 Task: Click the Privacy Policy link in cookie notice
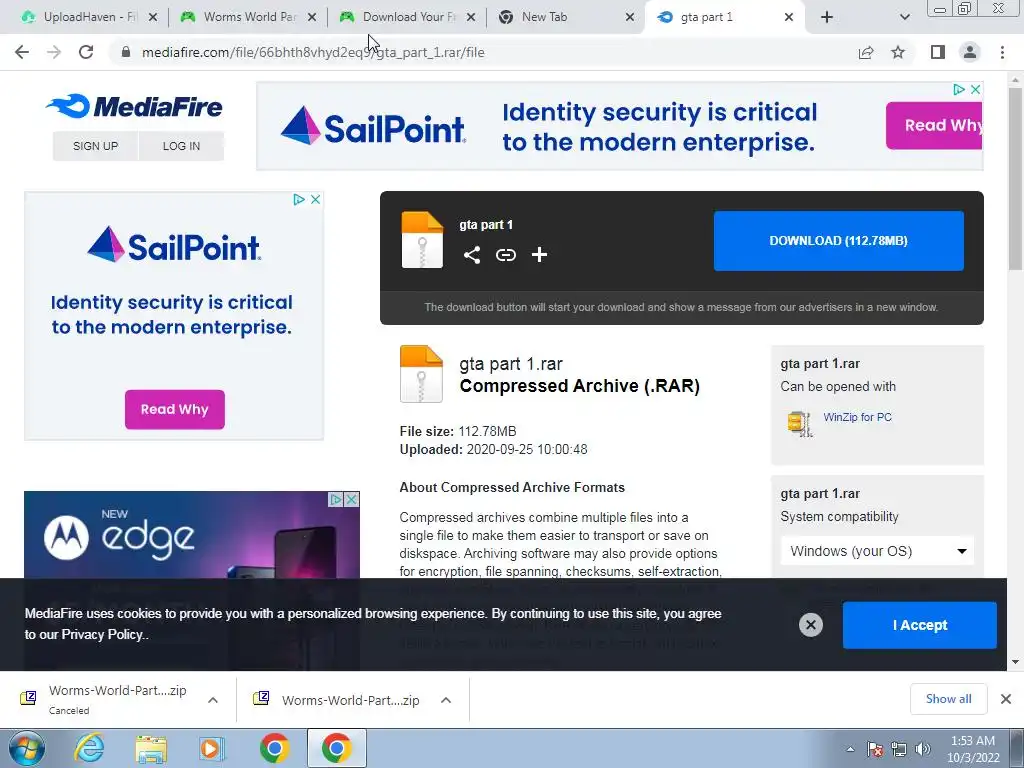101,634
